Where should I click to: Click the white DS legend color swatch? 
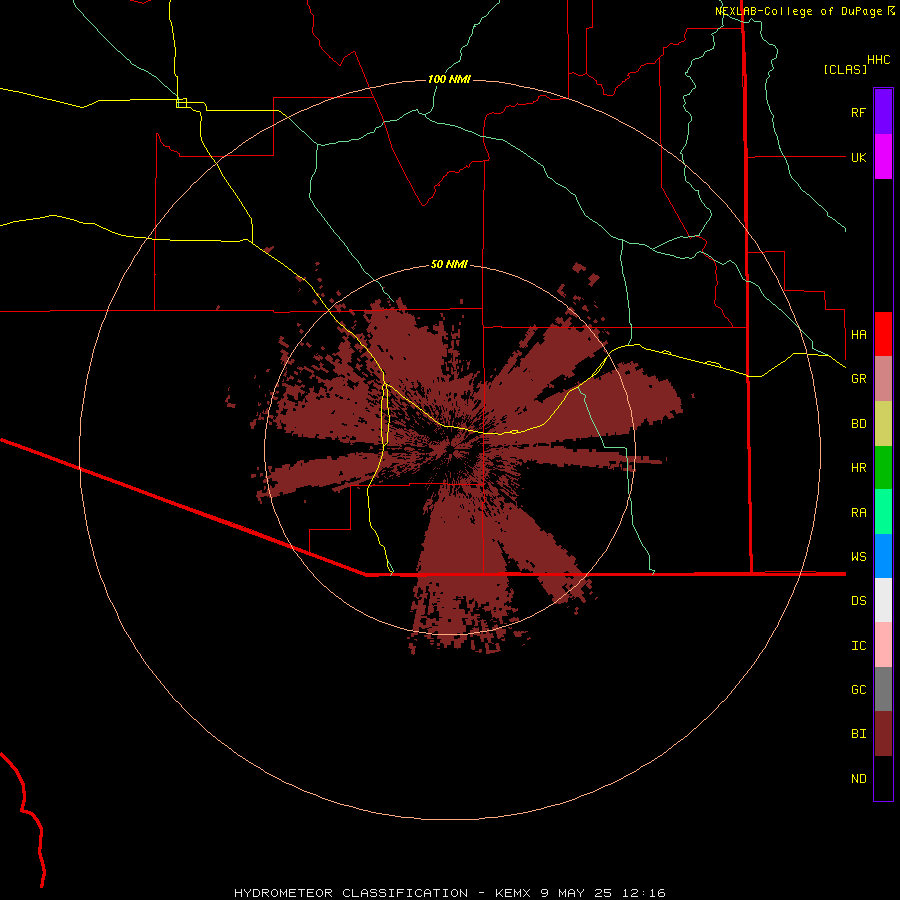point(883,600)
